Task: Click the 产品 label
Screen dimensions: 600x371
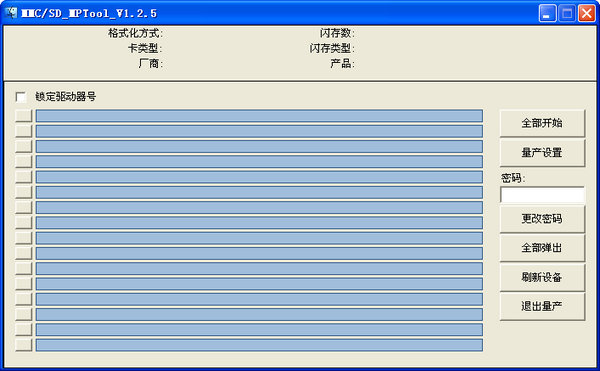Action: [342, 63]
